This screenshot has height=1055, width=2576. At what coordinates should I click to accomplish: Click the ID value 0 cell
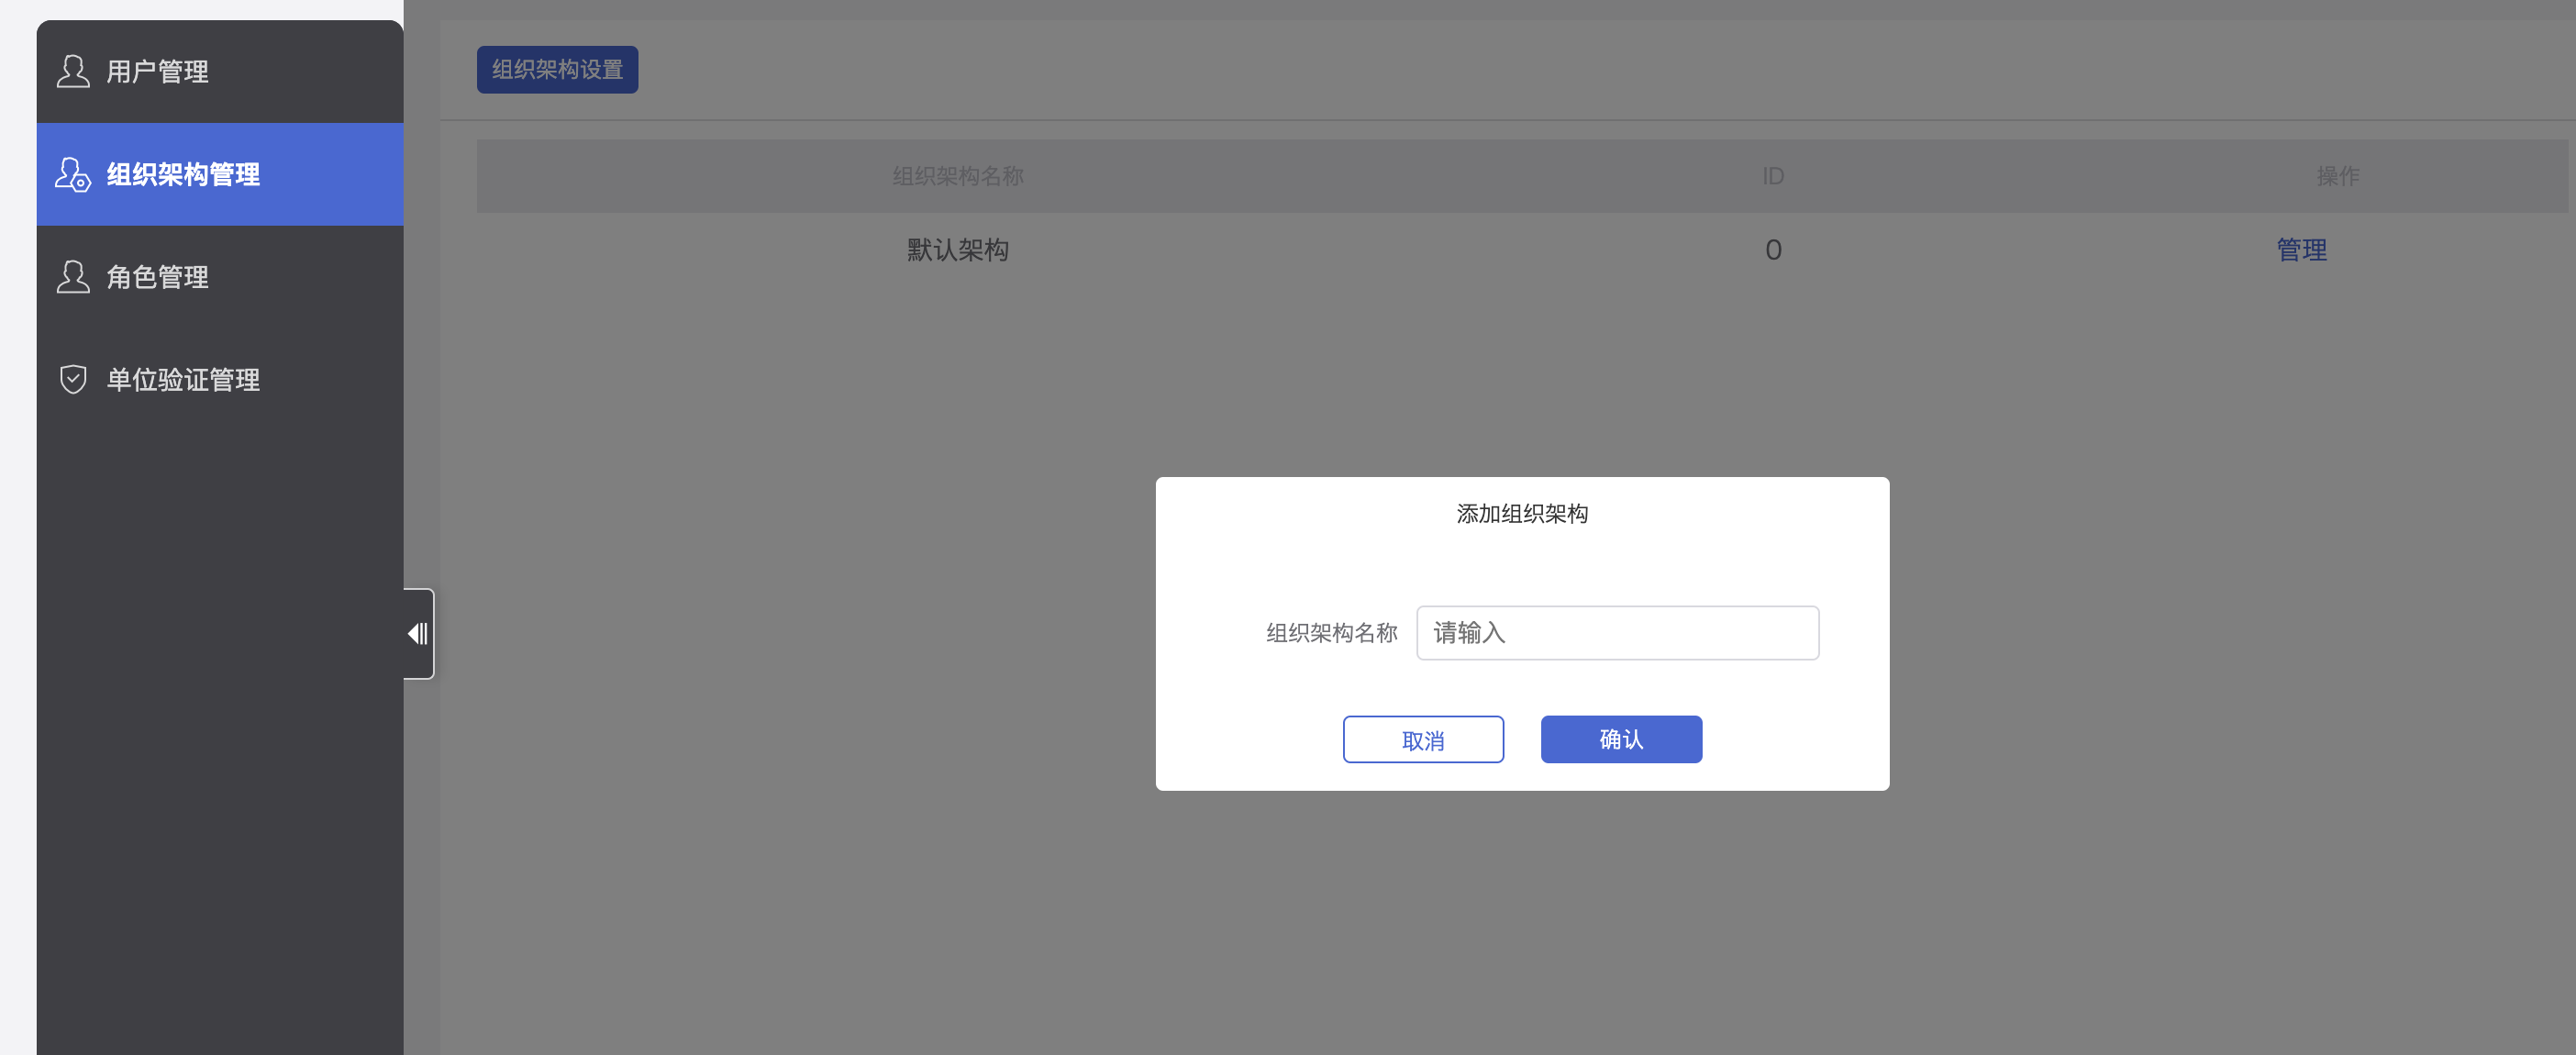point(1772,250)
